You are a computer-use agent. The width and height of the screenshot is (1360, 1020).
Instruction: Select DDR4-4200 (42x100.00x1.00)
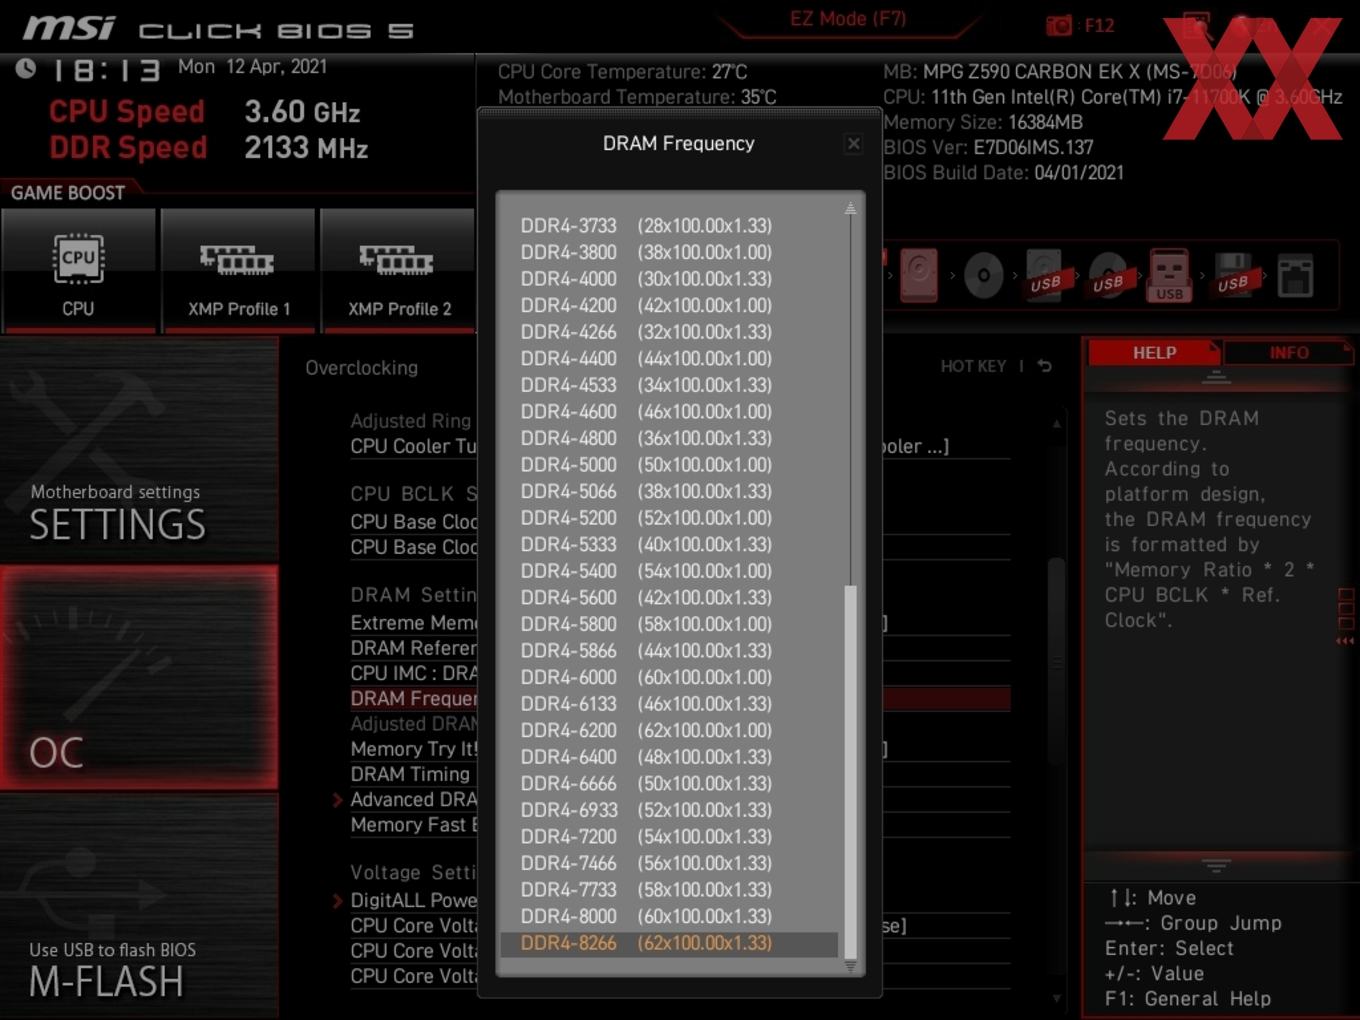tap(668, 305)
